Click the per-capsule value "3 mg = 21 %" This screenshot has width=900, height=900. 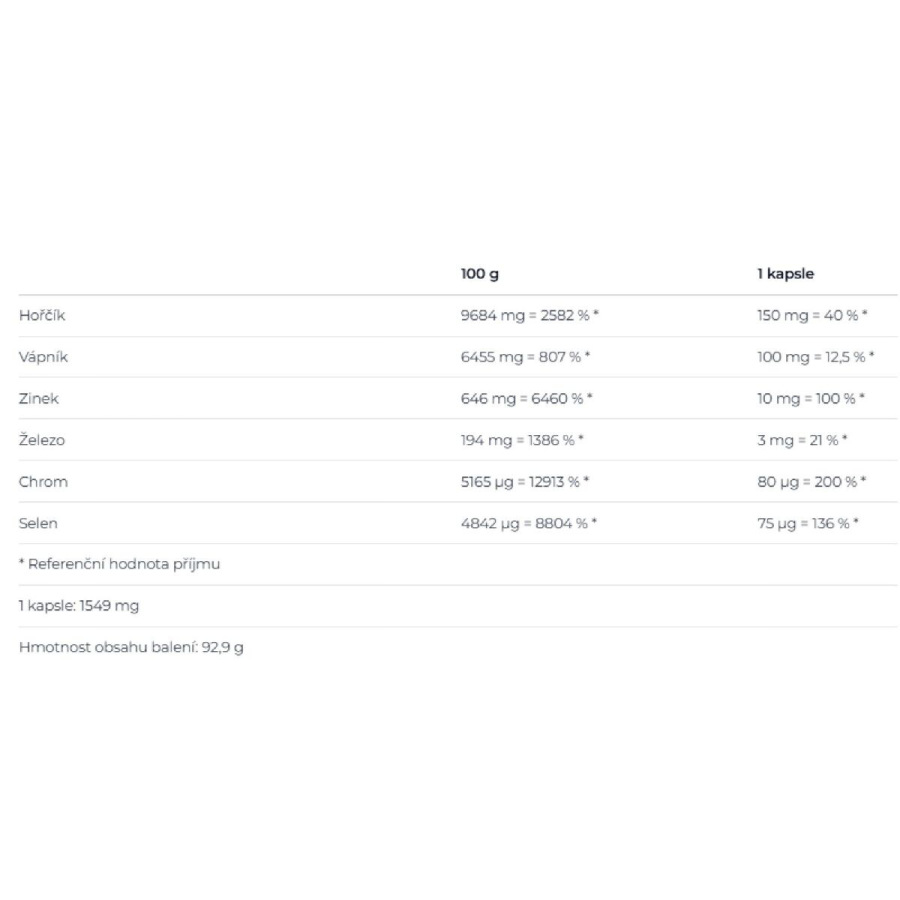coord(802,440)
